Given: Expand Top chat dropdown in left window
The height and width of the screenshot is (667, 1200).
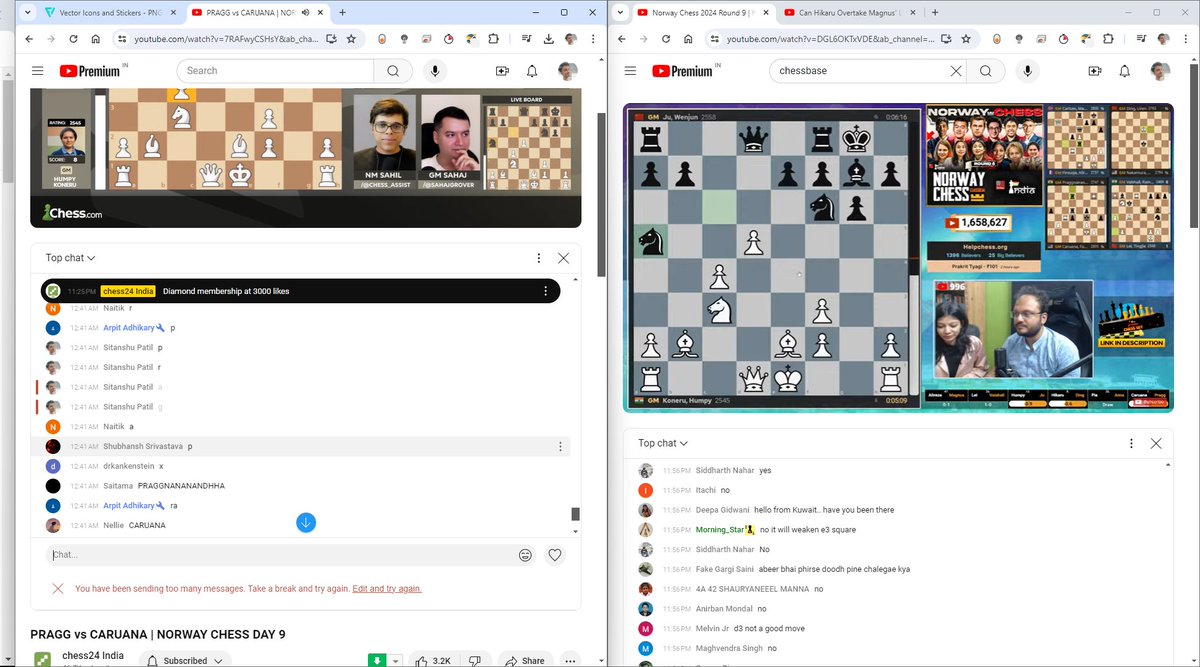Looking at the screenshot, I should [x=70, y=258].
